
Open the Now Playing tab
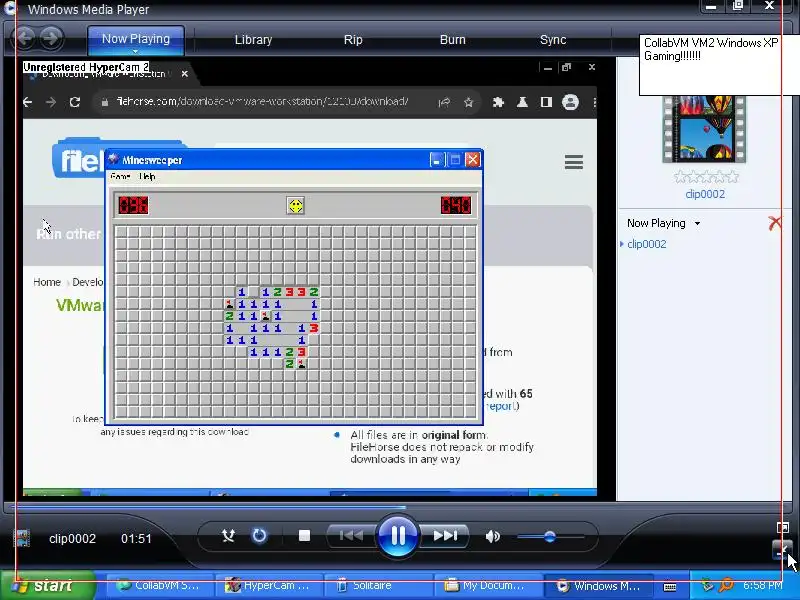click(136, 39)
